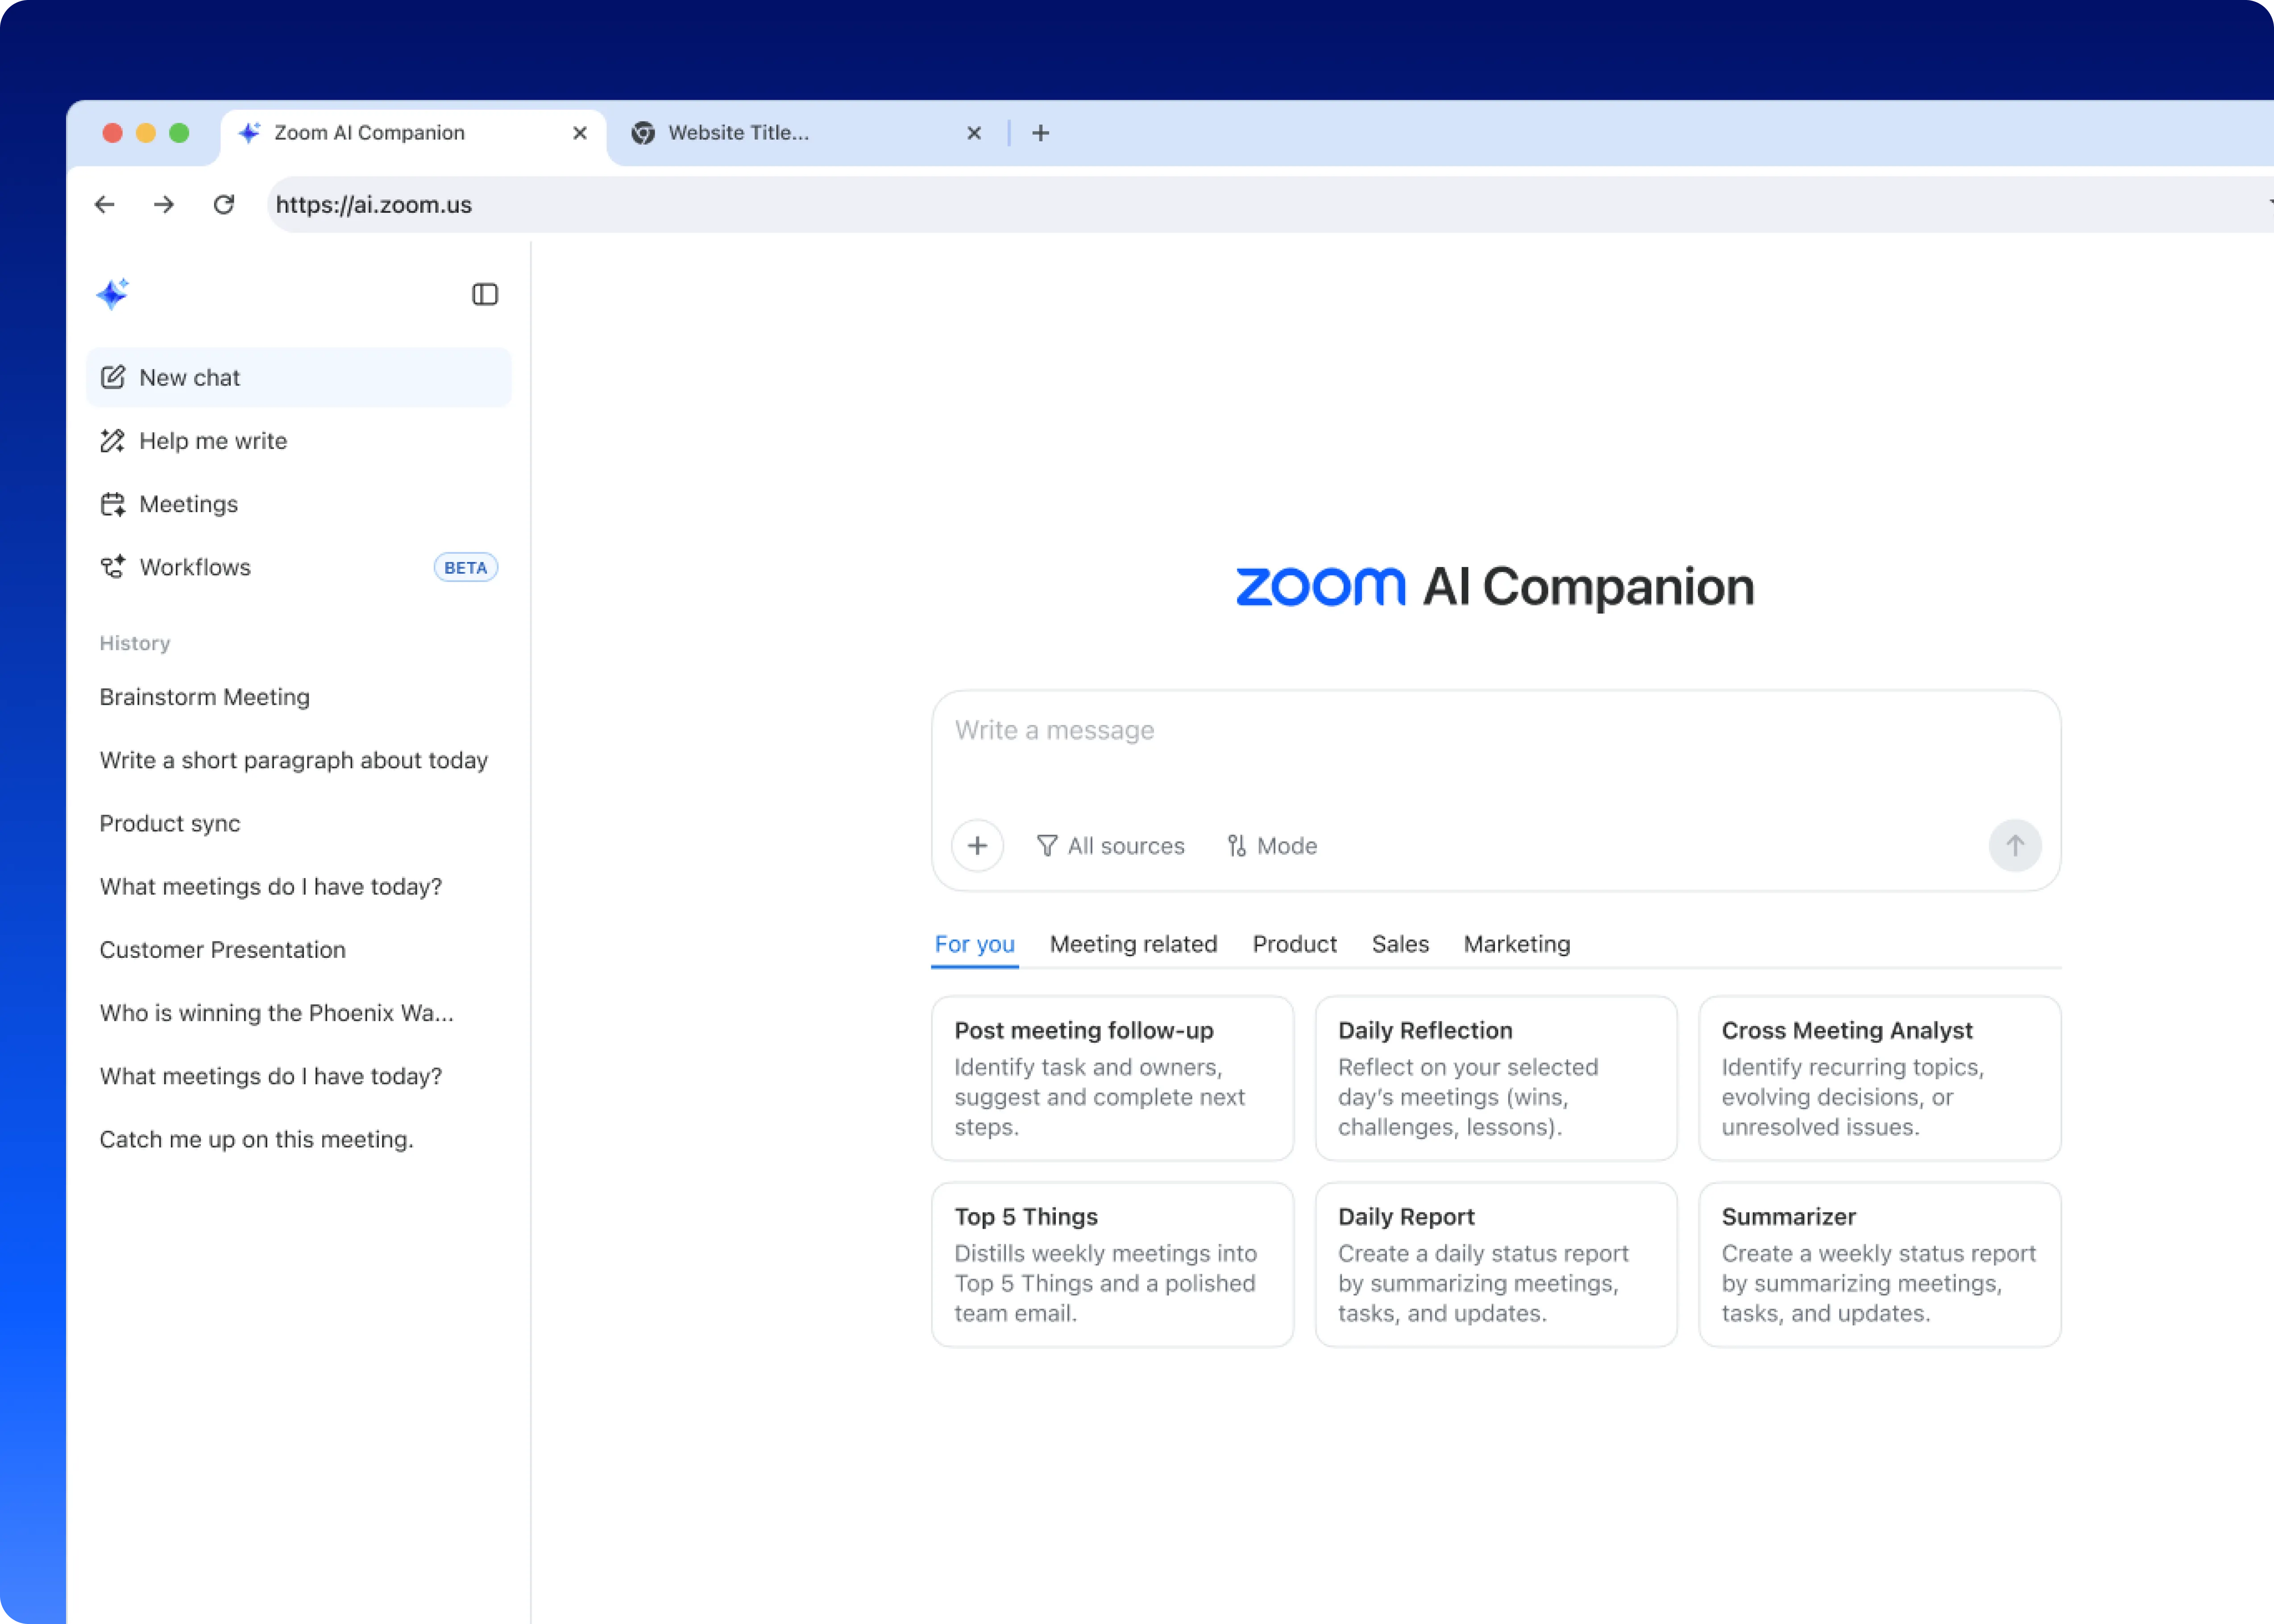This screenshot has width=2274, height=1624.
Task: Collapse the sidebar panel toggle icon
Action: pos(485,294)
